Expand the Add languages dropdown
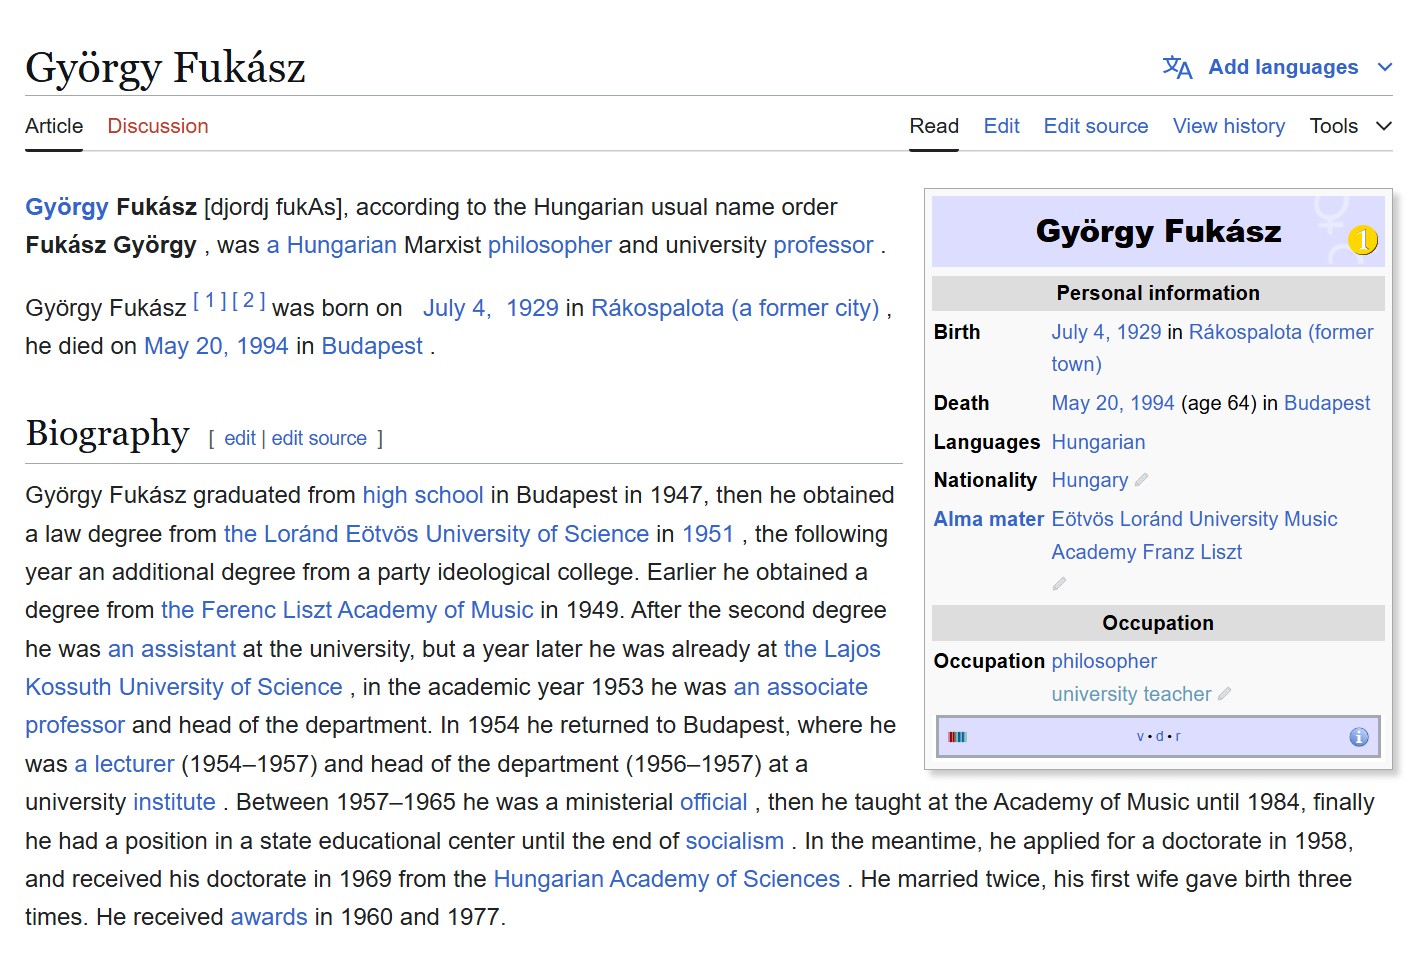The height and width of the screenshot is (975, 1423). 1283,67
